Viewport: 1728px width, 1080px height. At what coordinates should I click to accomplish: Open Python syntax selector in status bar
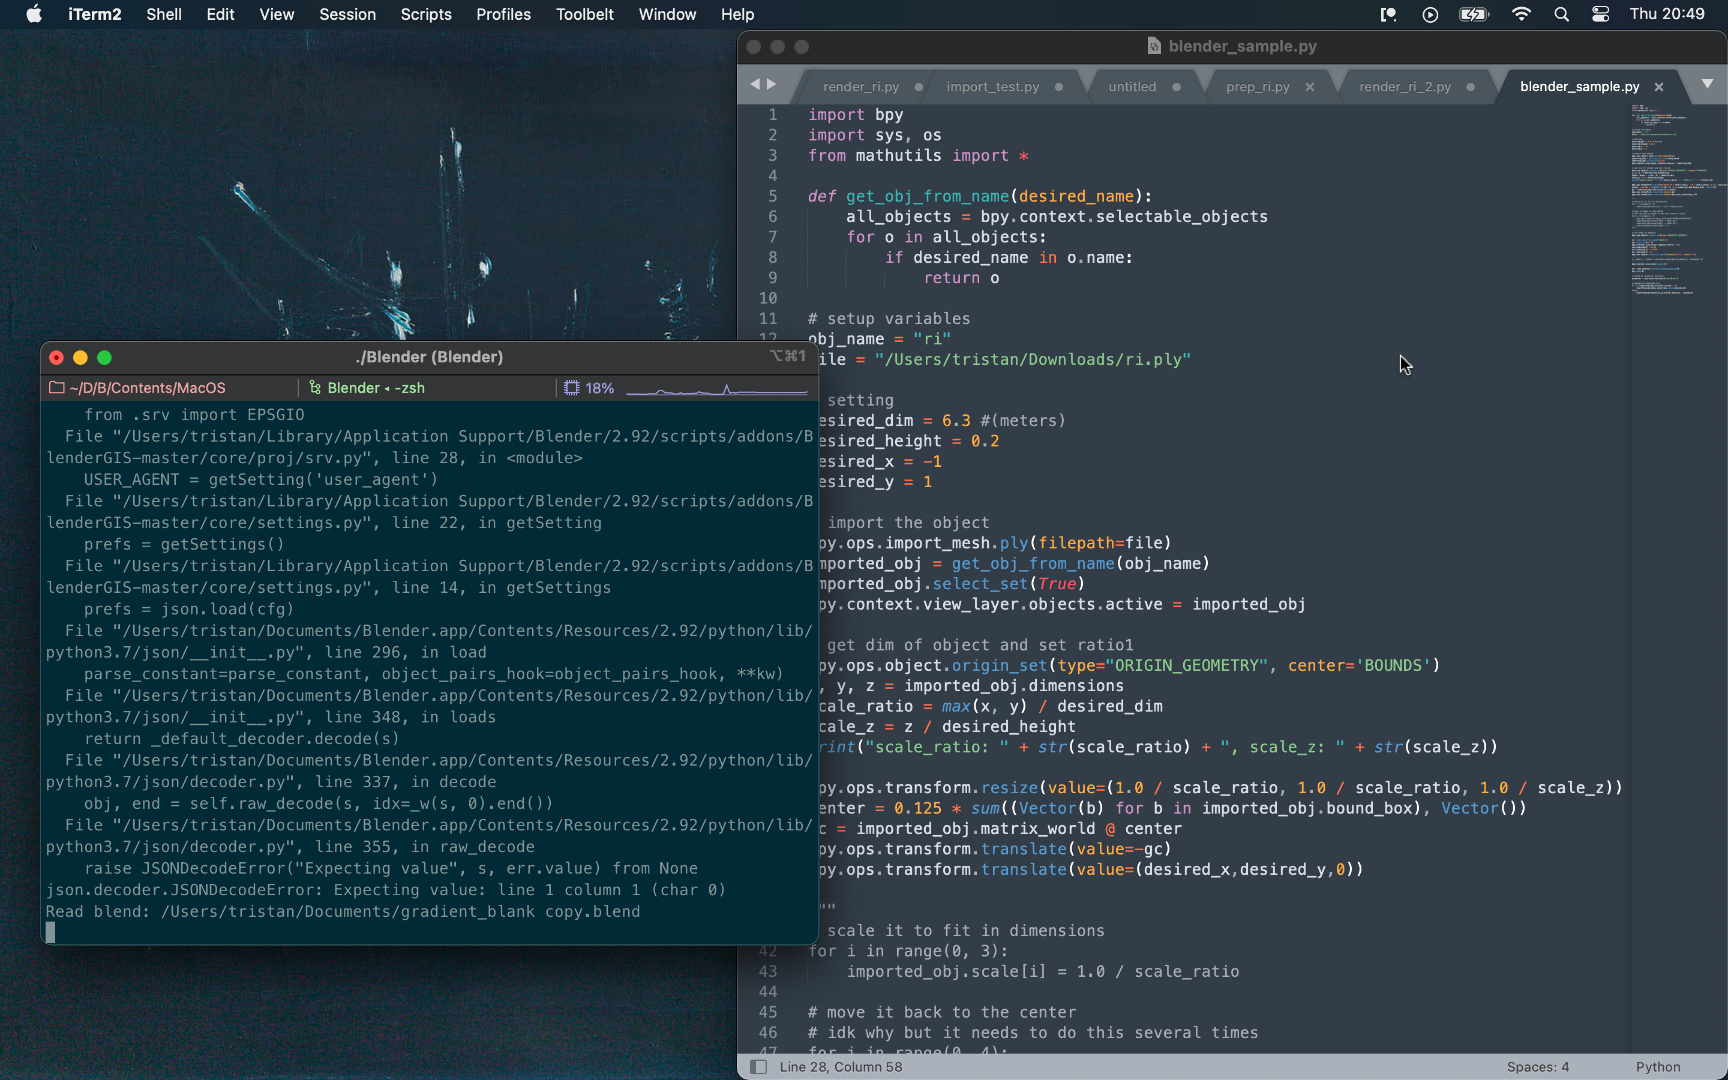pos(1657,1067)
